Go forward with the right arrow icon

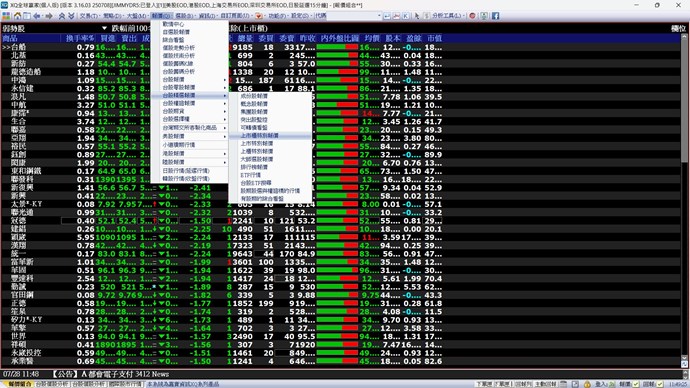(48, 16)
